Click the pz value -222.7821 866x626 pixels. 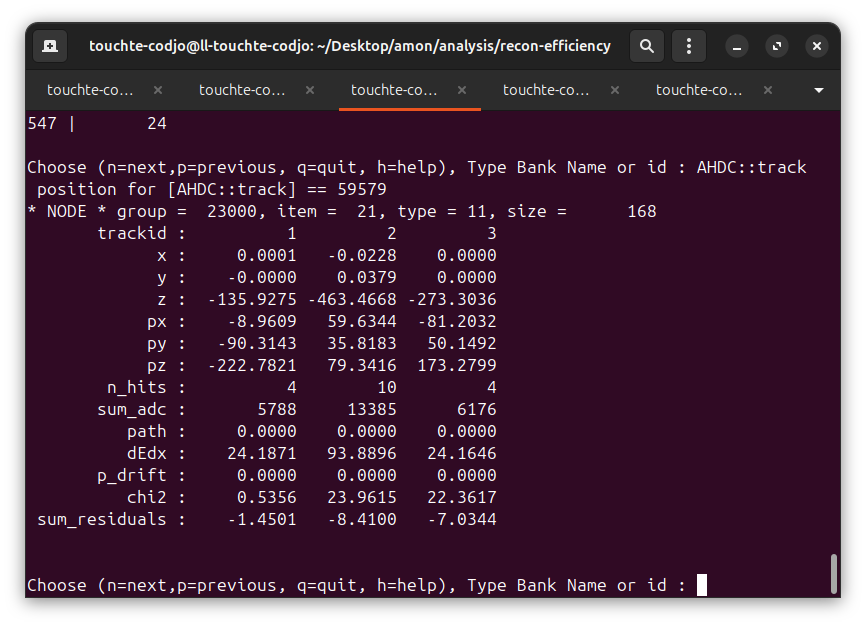coord(252,366)
